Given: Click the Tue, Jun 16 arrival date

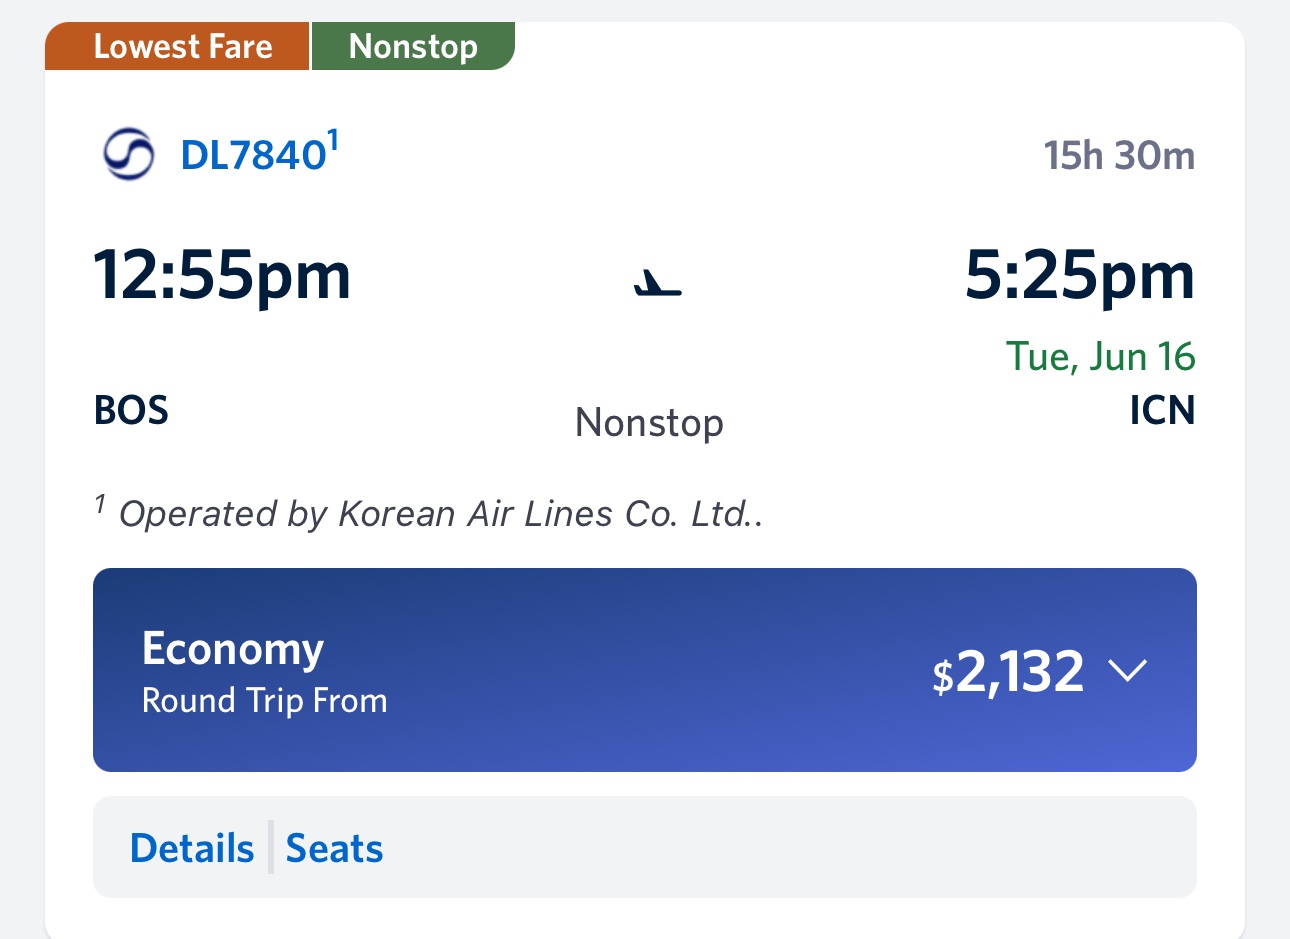Looking at the screenshot, I should click(1100, 357).
